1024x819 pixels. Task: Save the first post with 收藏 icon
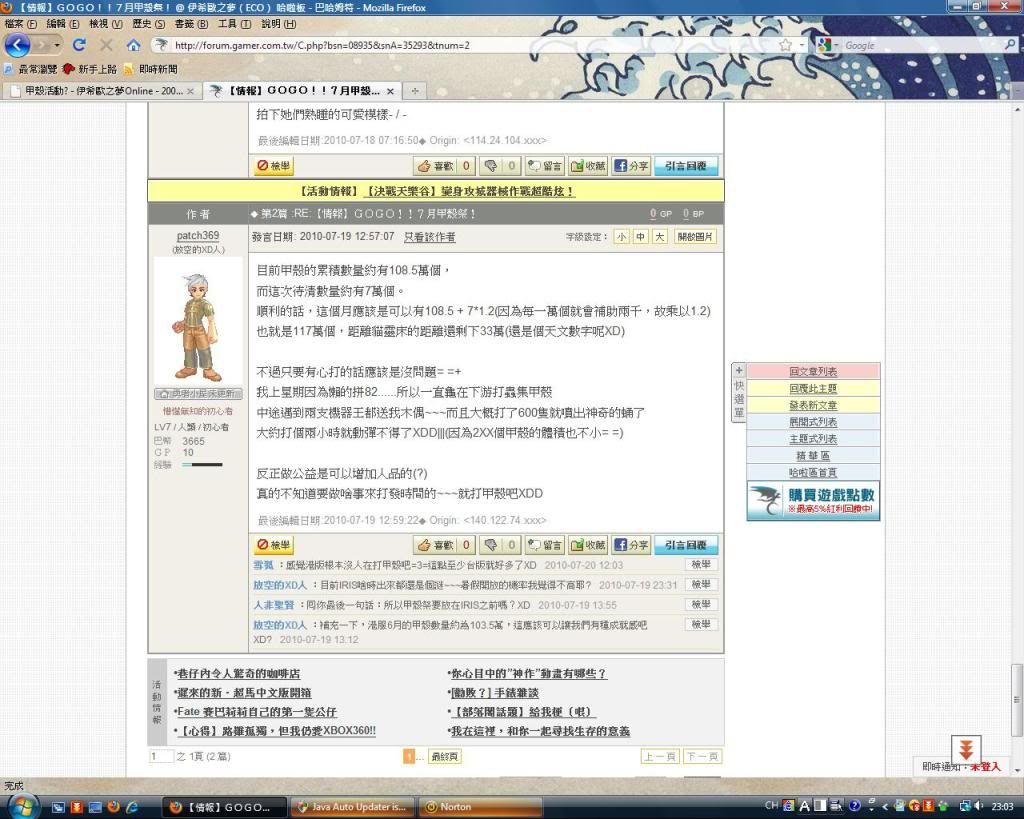pyautogui.click(x=588, y=166)
